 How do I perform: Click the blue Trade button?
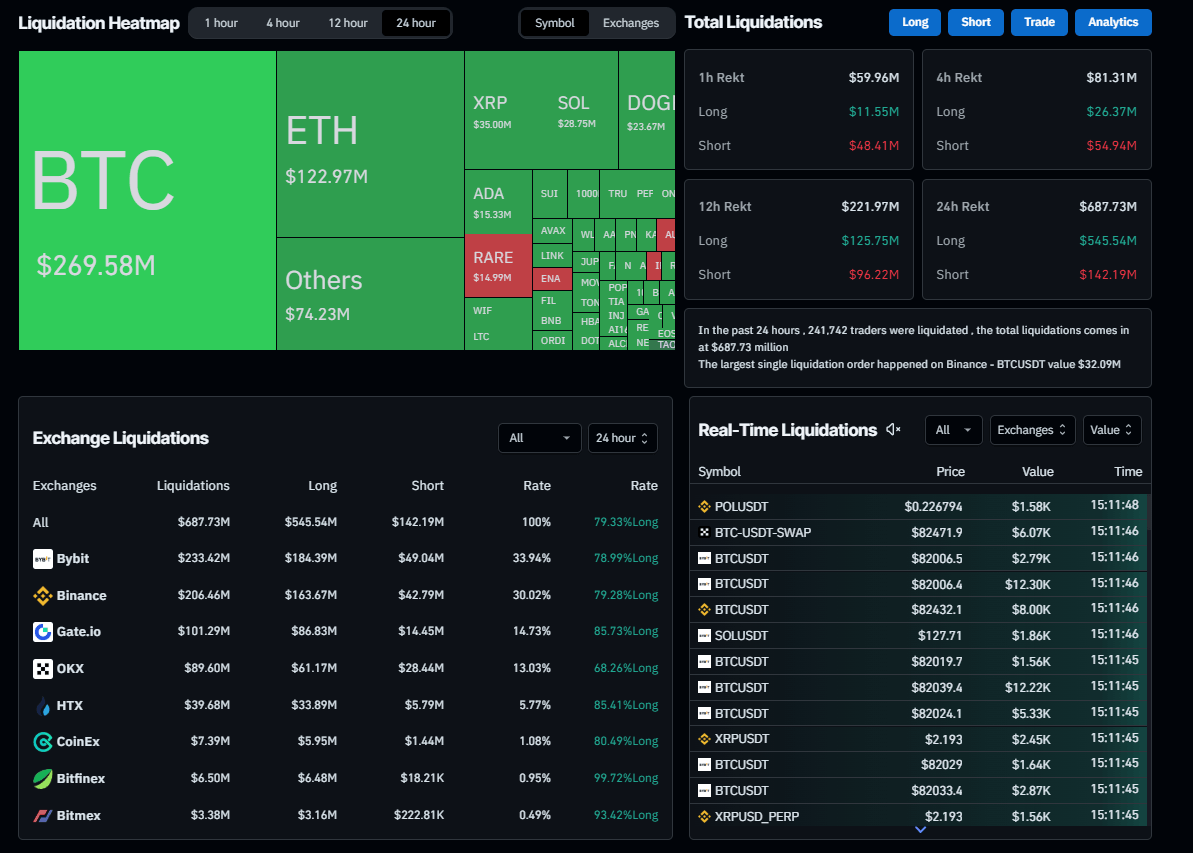1039,22
